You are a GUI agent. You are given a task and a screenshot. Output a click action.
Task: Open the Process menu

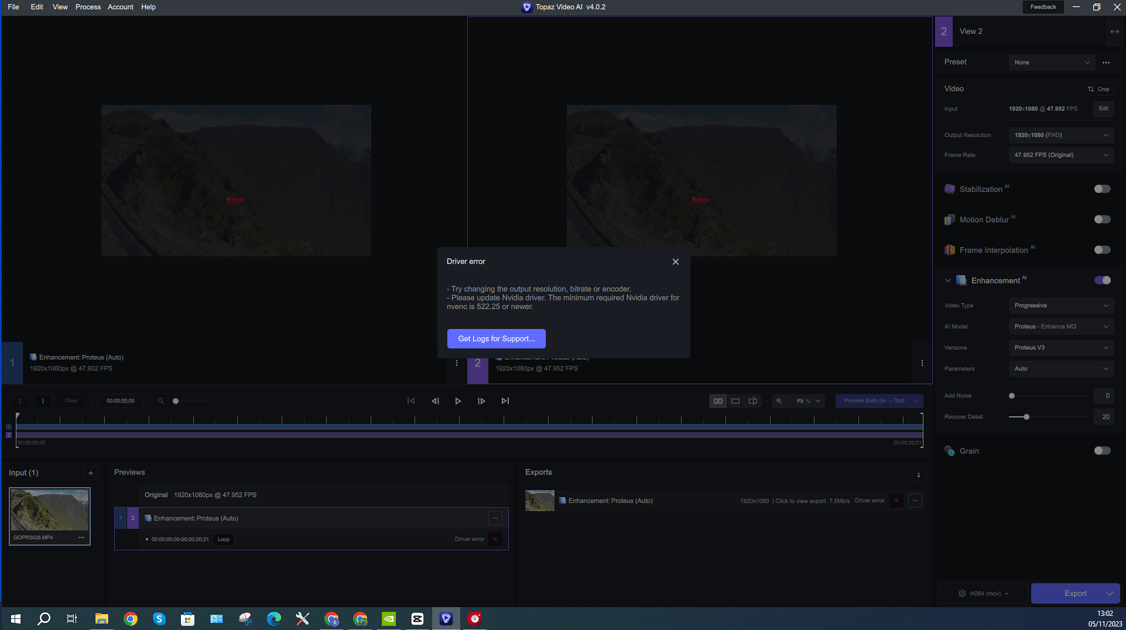87,6
